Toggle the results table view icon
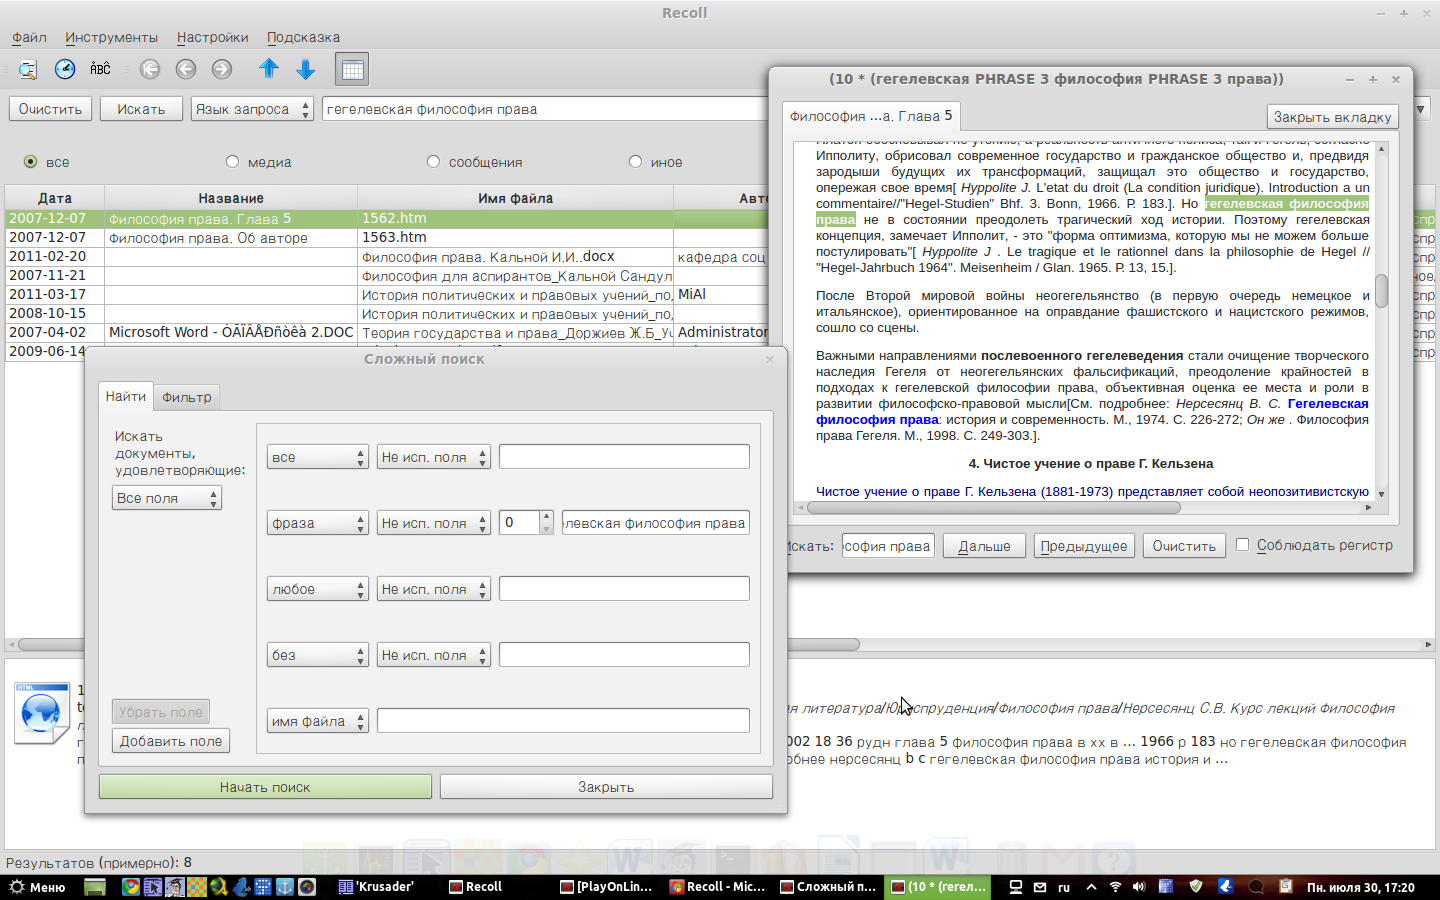 click(352, 69)
